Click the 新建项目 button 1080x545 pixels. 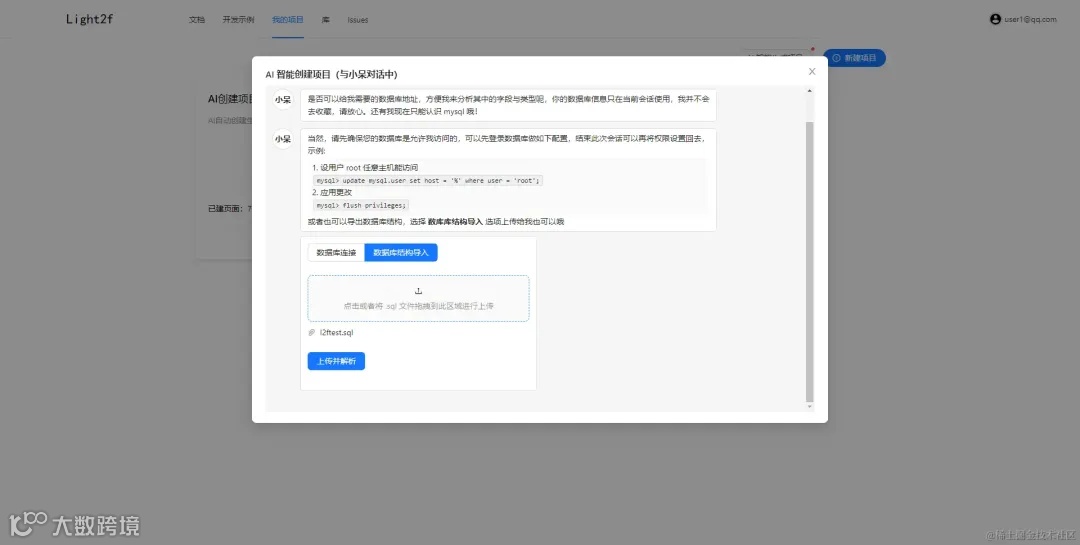pos(854,58)
